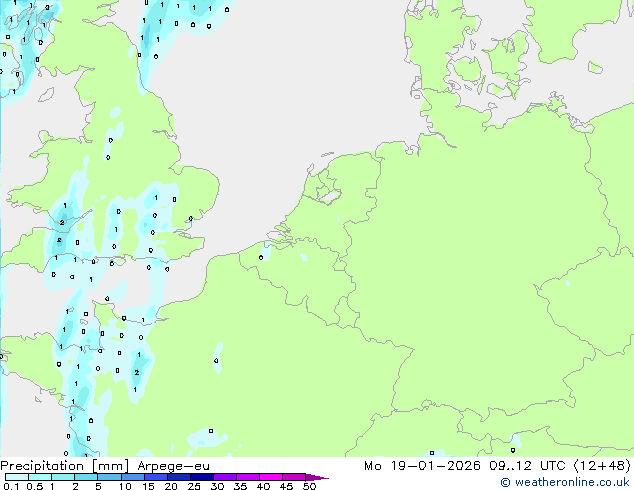Screen dimensions: 634x490
Task: Click the 10 to 15 mm legend swatch
Action: click(x=132, y=477)
